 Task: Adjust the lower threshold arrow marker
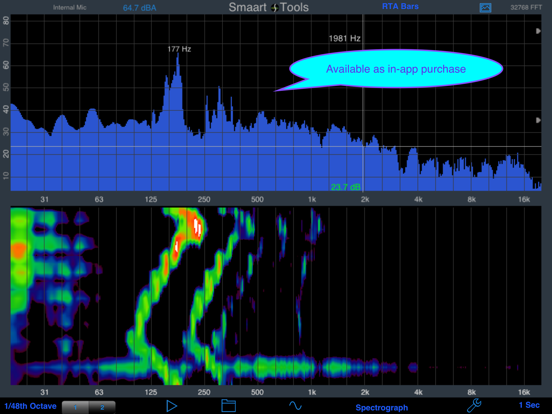coord(538,120)
